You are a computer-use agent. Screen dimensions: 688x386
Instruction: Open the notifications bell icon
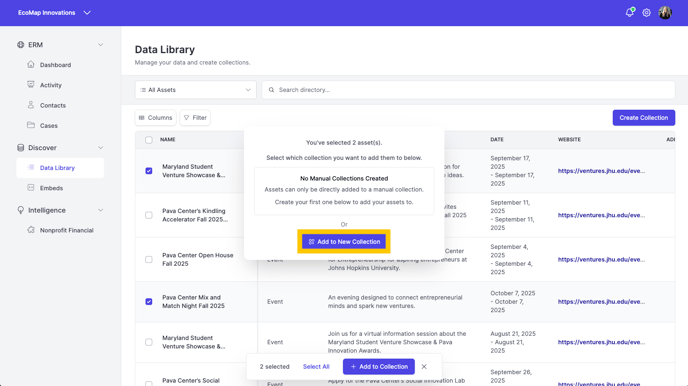pos(630,13)
